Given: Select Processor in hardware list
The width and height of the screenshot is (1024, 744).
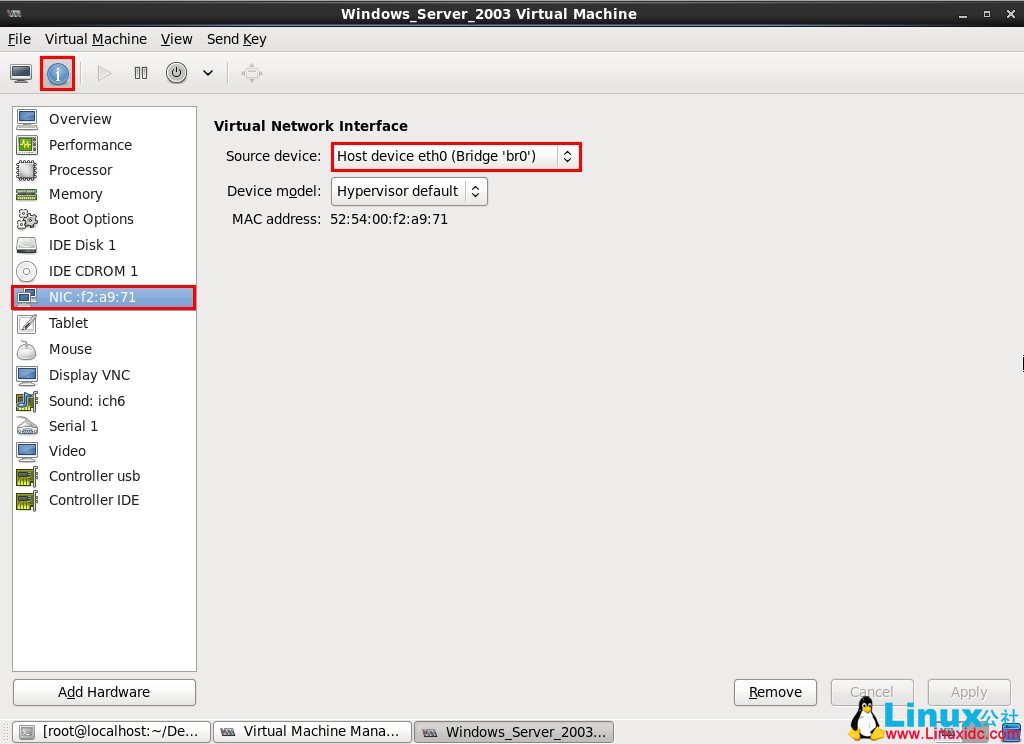Looking at the screenshot, I should tap(104, 170).
